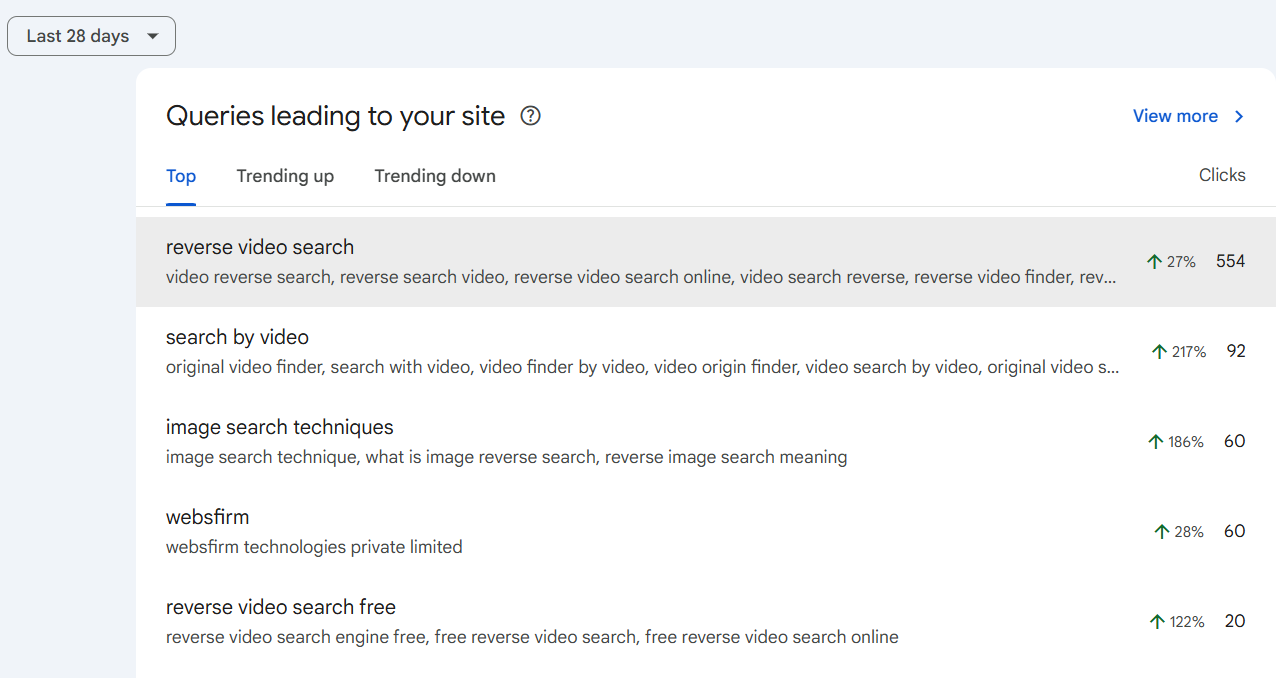Switch to the Trending up tab
The height and width of the screenshot is (678, 1276).
tap(285, 176)
